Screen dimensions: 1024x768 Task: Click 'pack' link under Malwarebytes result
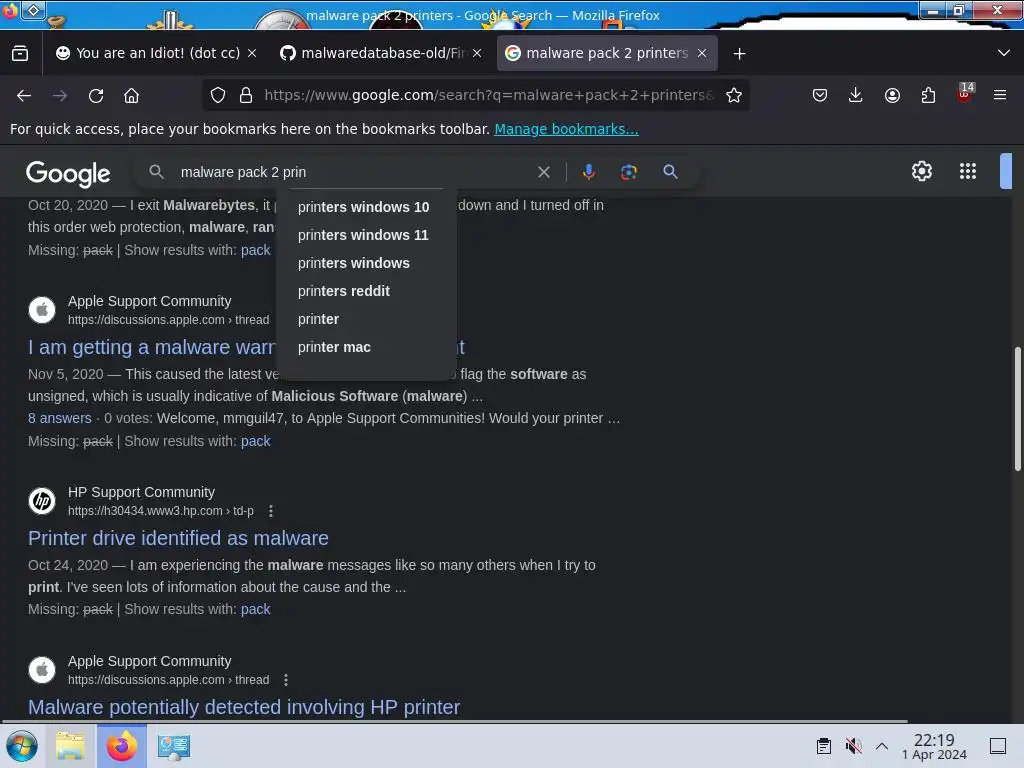255,250
